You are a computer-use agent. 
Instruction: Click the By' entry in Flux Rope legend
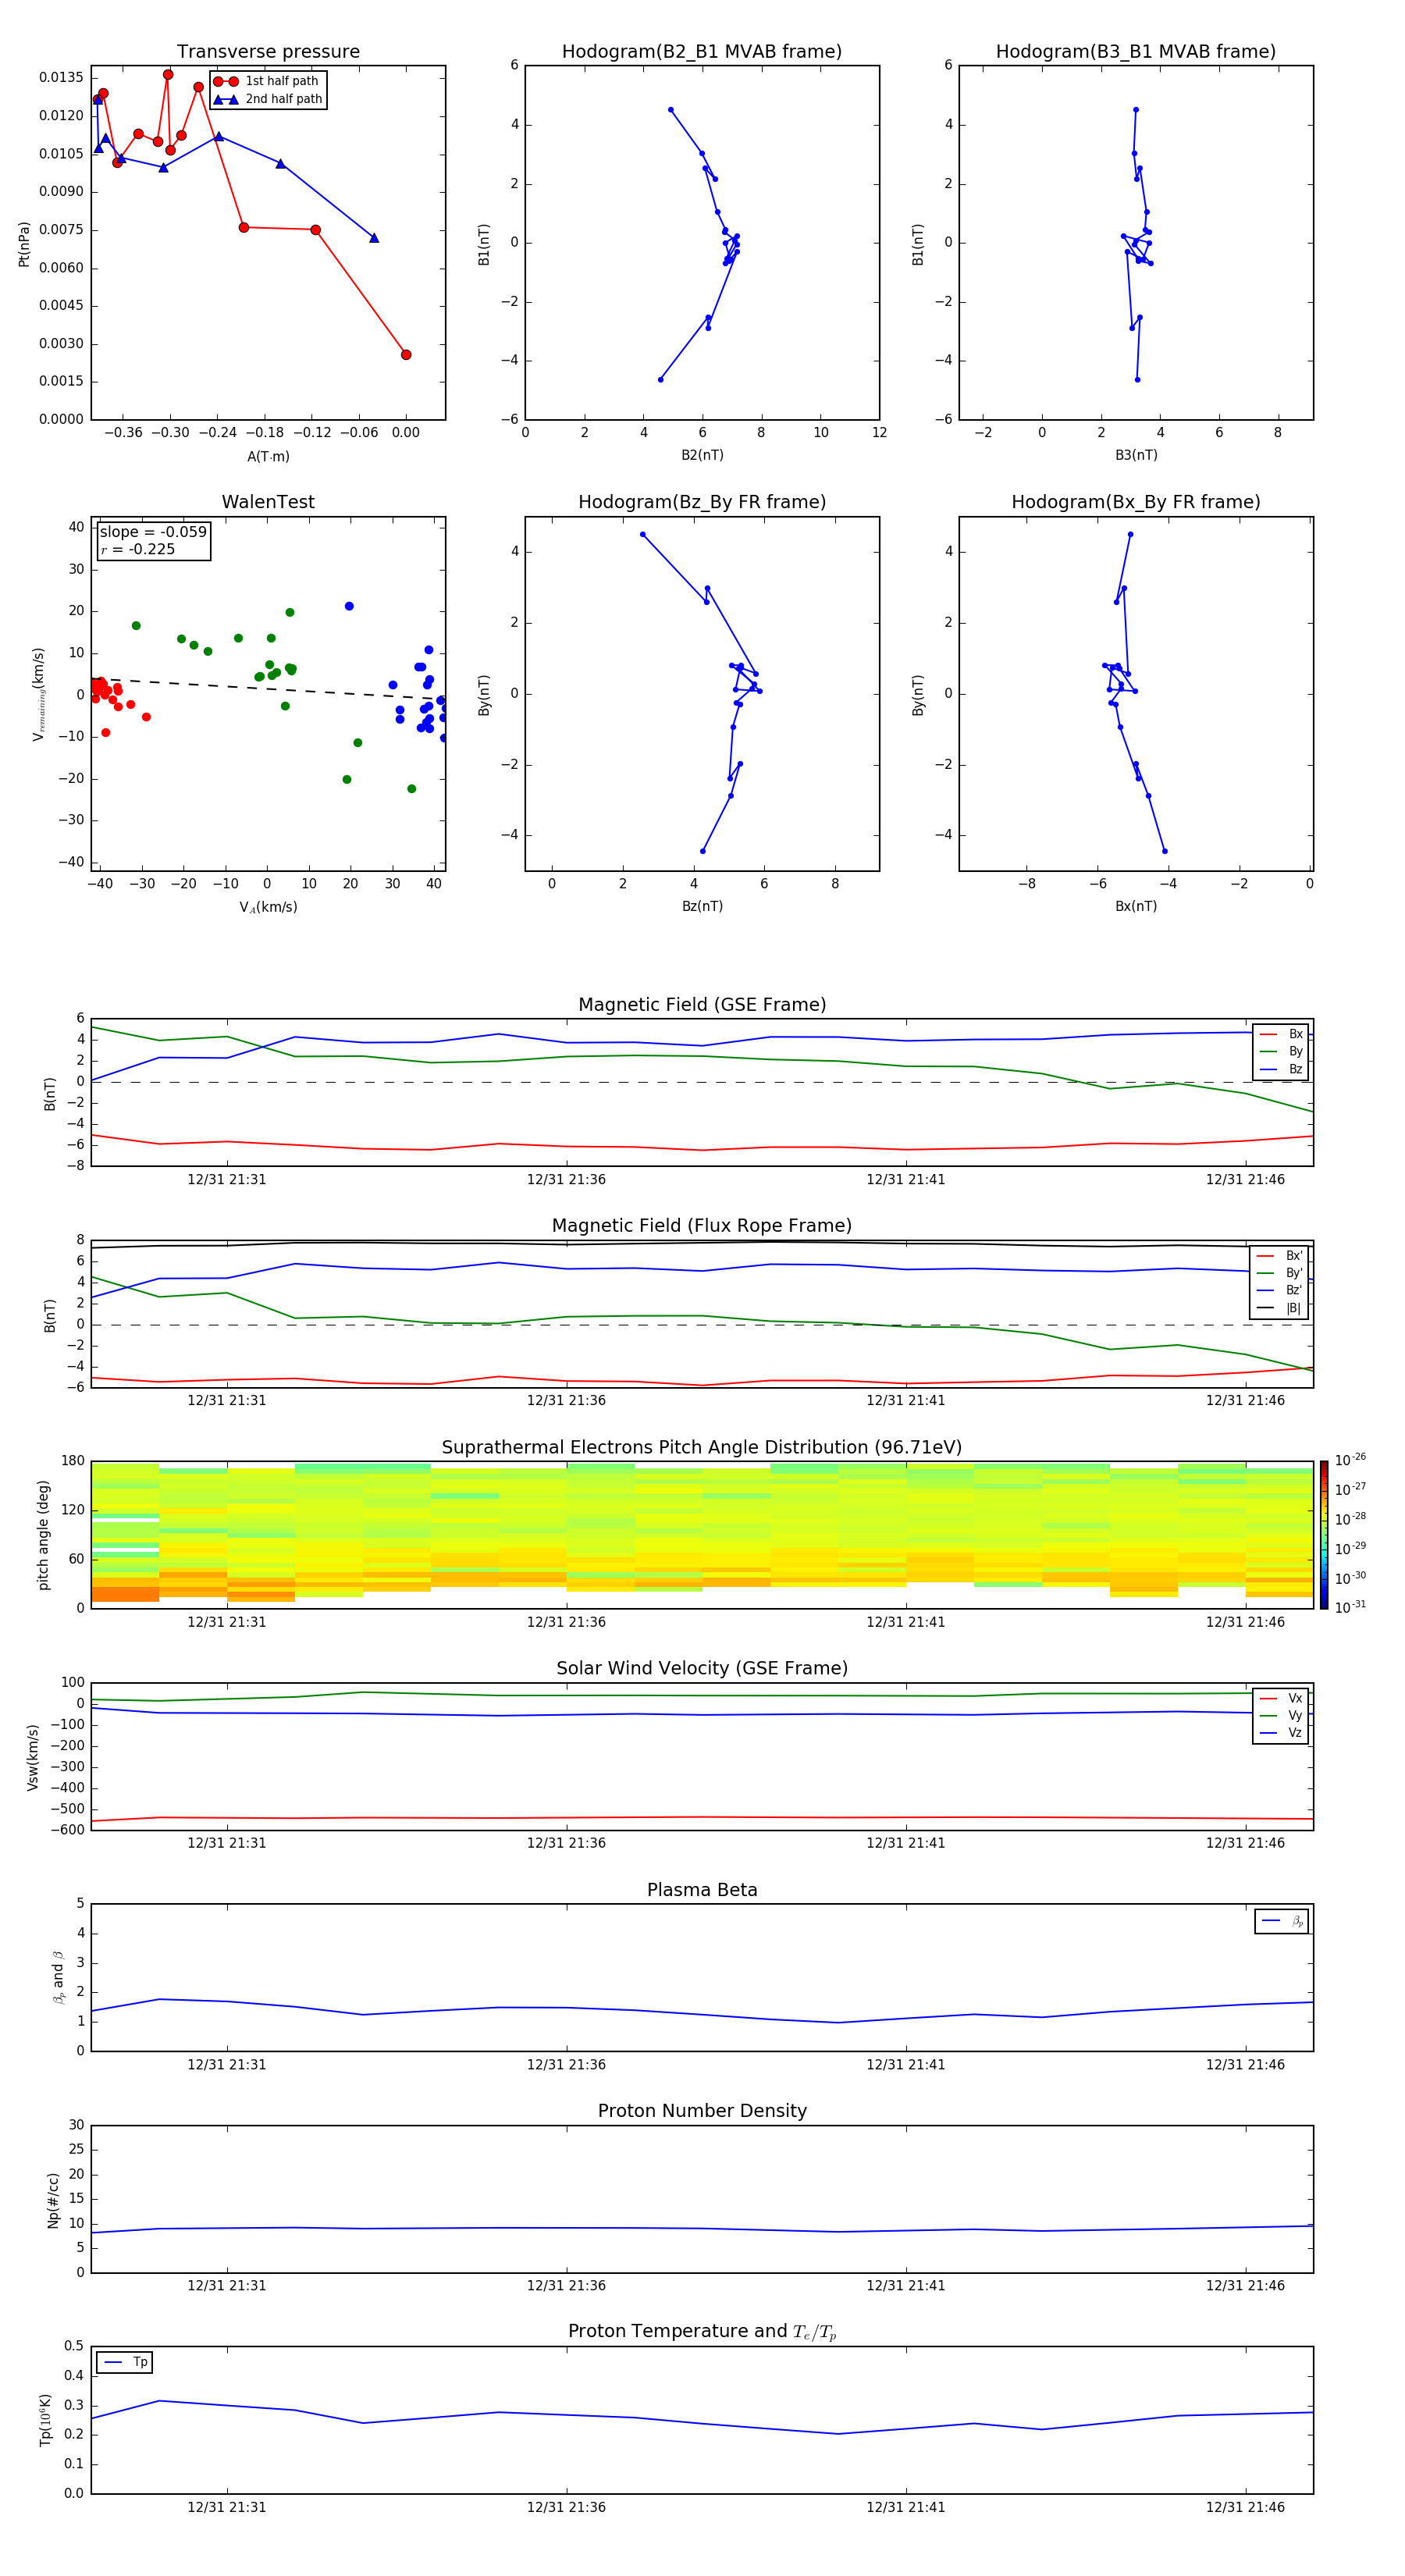click(x=1280, y=1273)
